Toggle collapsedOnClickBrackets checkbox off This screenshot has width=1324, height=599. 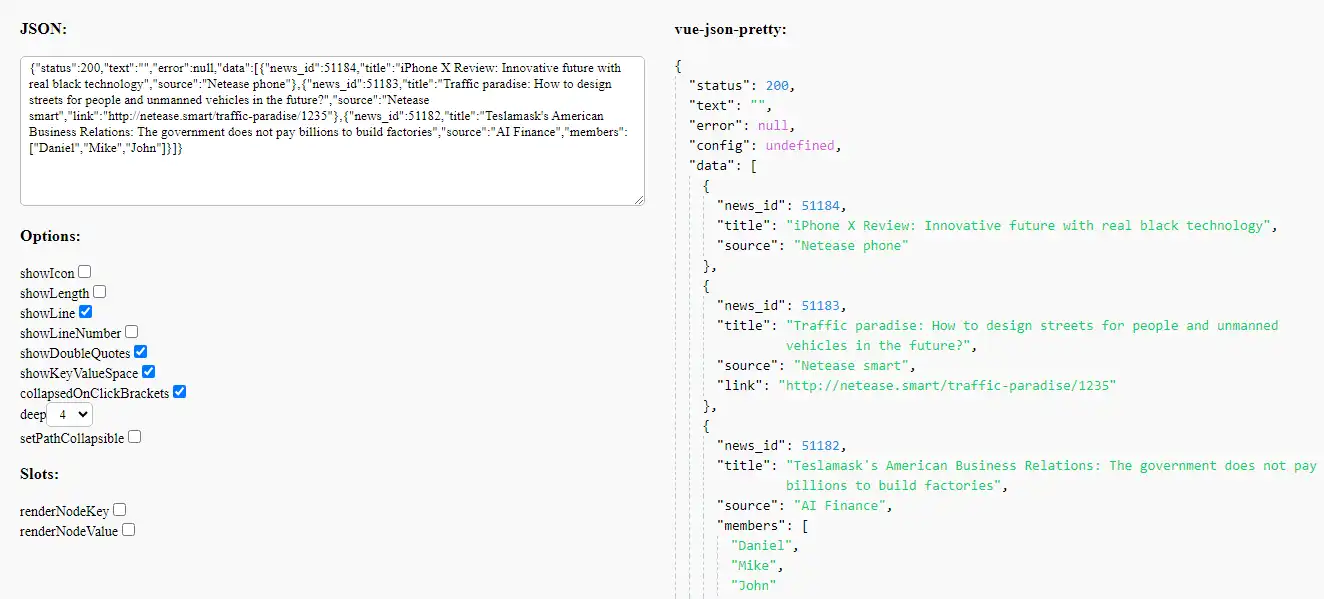[x=180, y=392]
